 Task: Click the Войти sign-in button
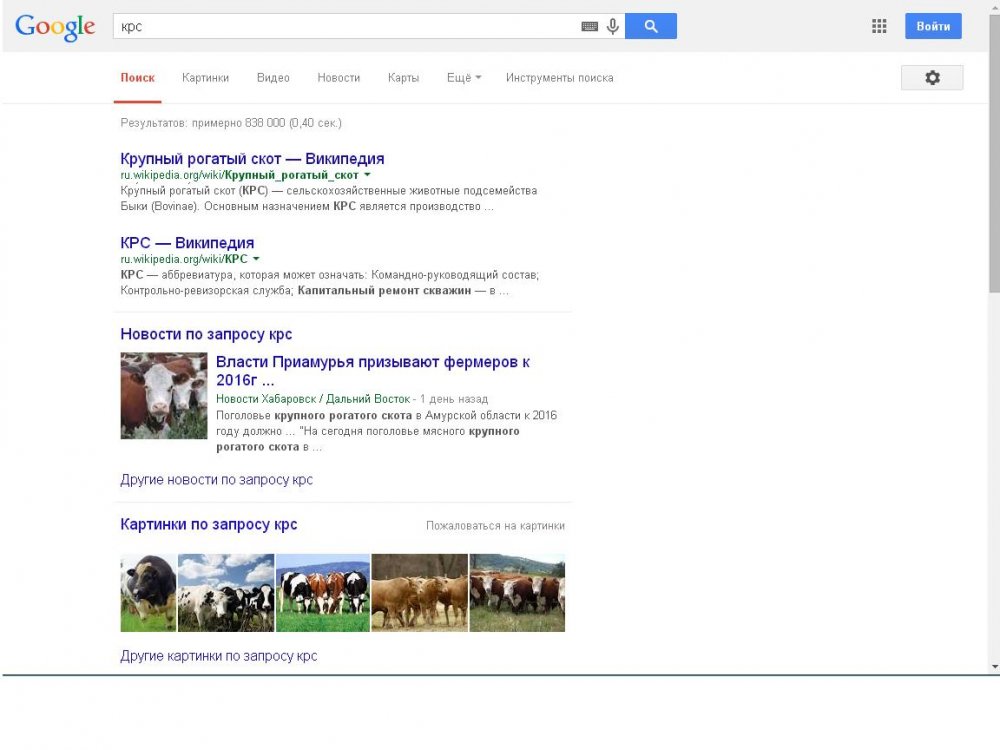pos(933,26)
